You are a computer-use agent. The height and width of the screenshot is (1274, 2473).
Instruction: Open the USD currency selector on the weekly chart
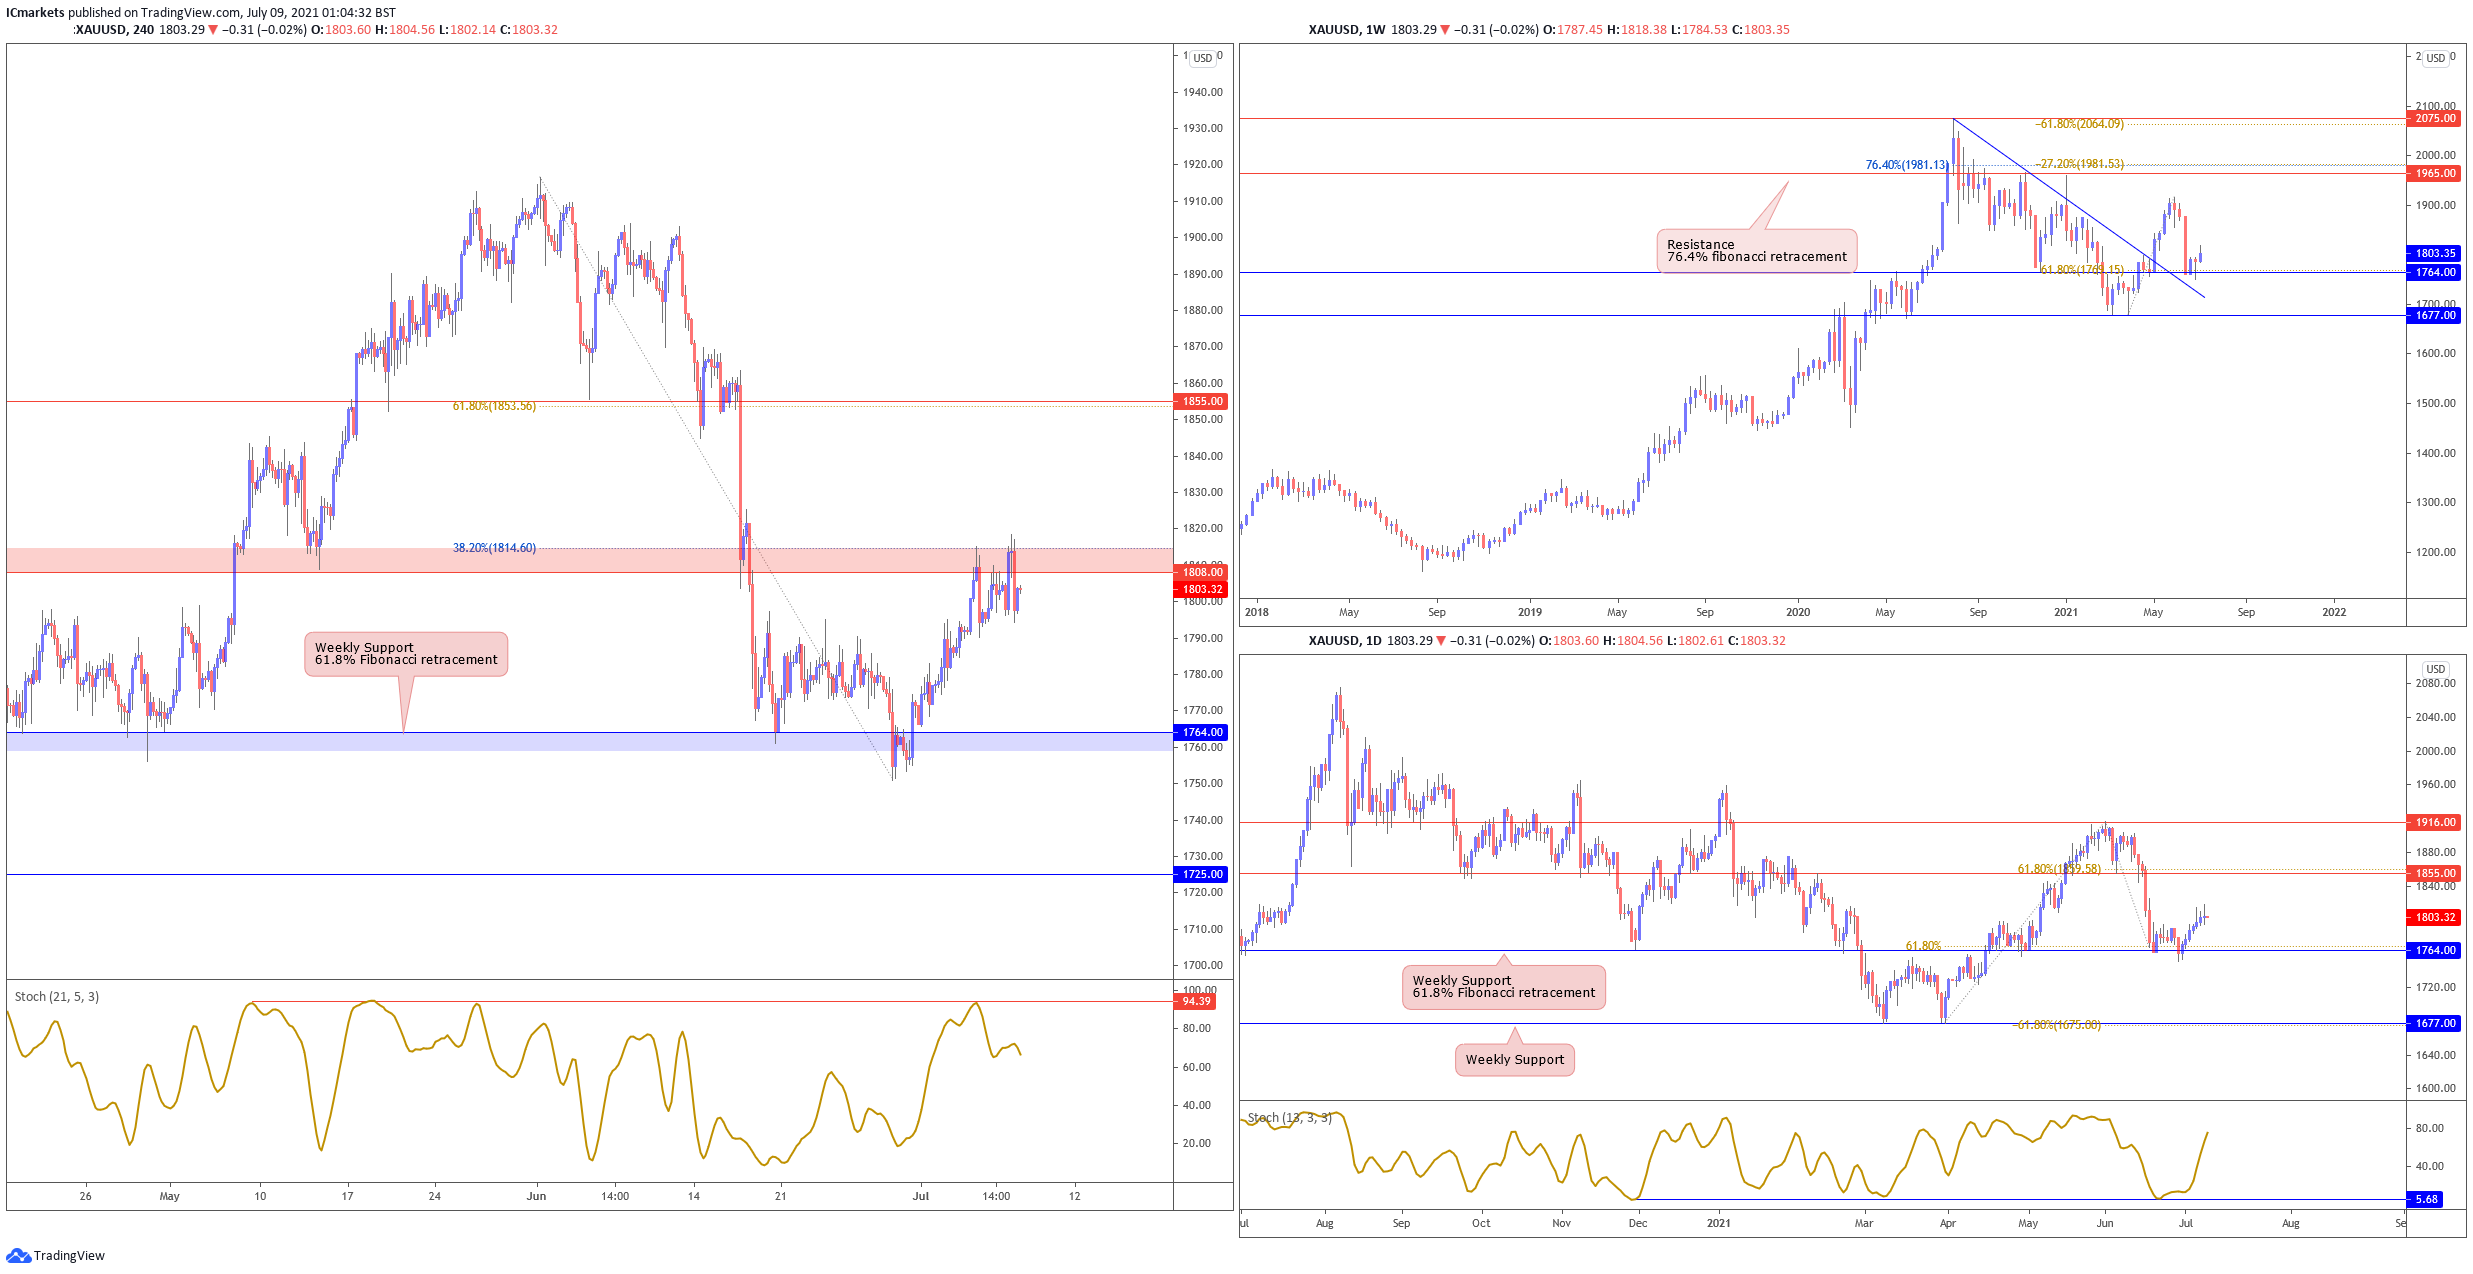coord(2436,58)
